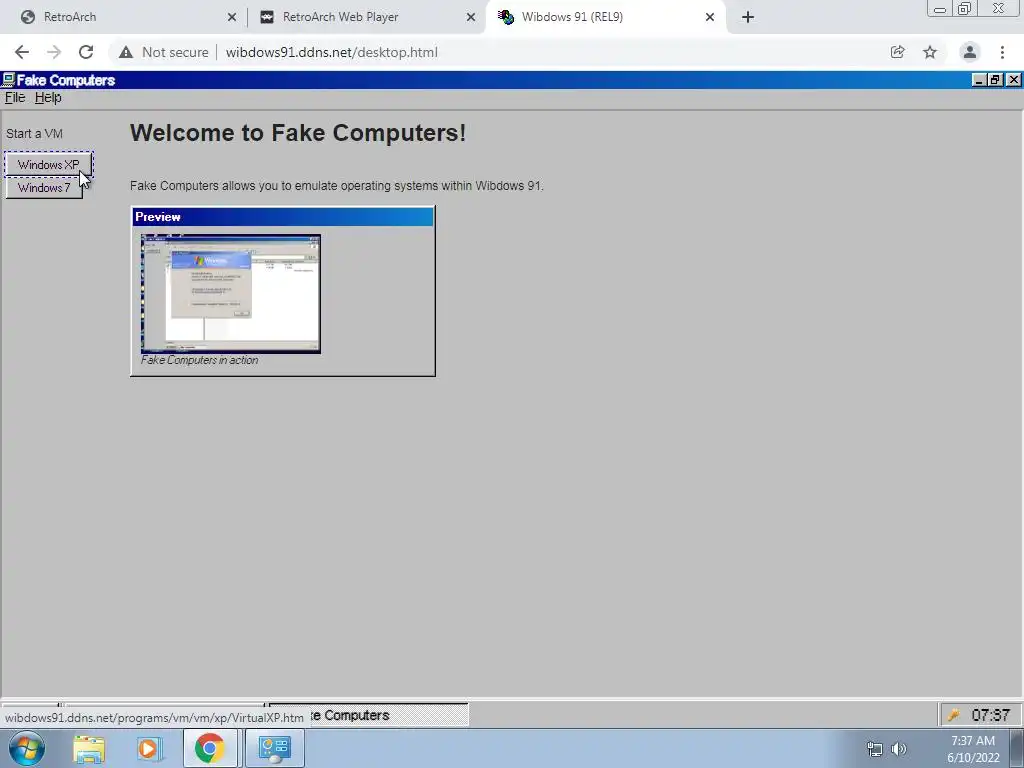Image resolution: width=1024 pixels, height=768 pixels.
Task: Open the Help menu in Fake Computers
Action: 48,97
